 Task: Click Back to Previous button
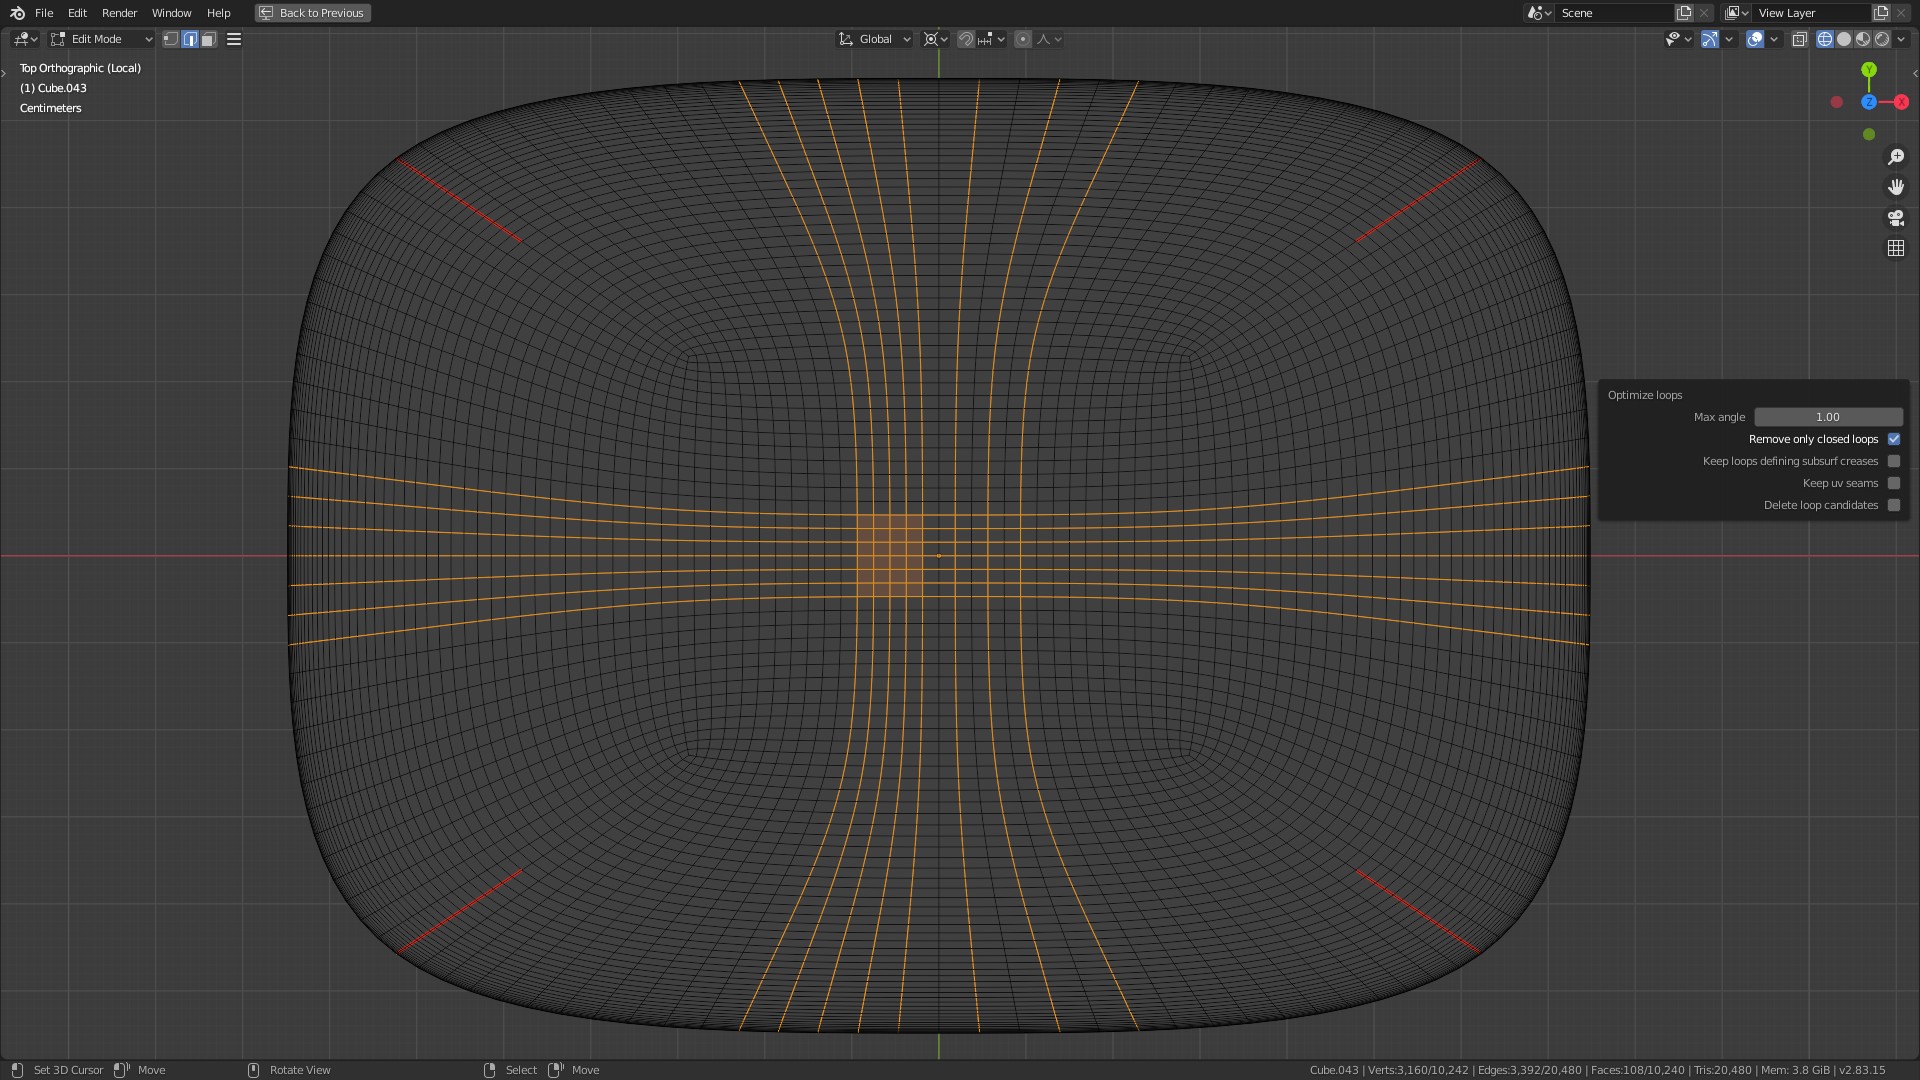[x=312, y=13]
